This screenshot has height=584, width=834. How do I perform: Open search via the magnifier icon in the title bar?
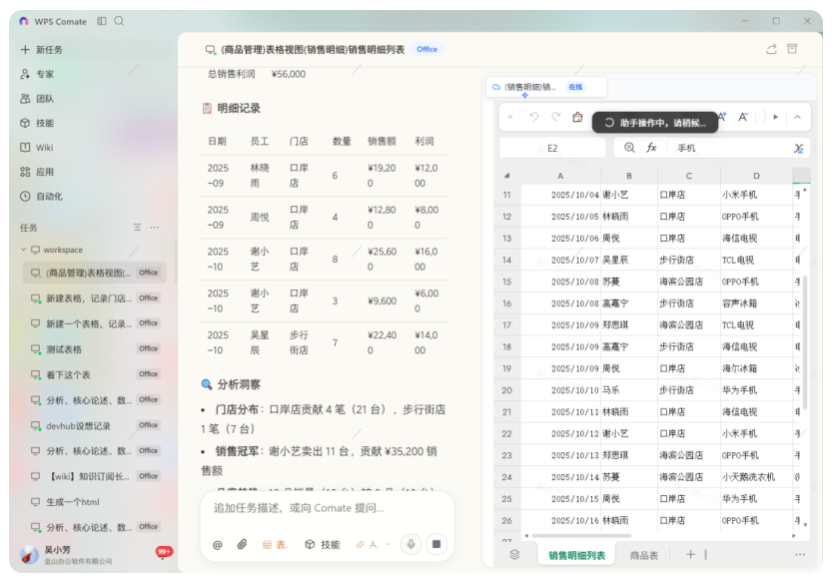(119, 21)
